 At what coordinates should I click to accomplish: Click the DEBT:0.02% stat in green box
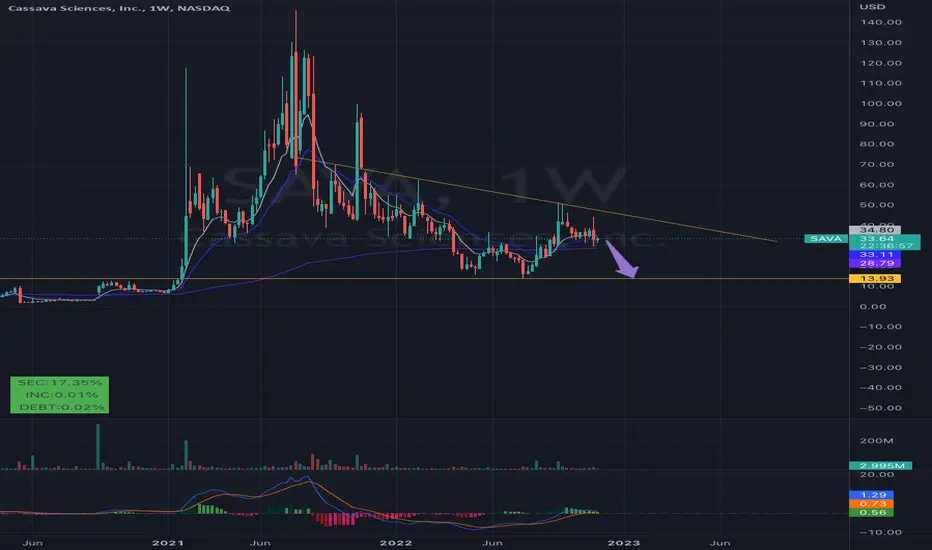tap(62, 407)
